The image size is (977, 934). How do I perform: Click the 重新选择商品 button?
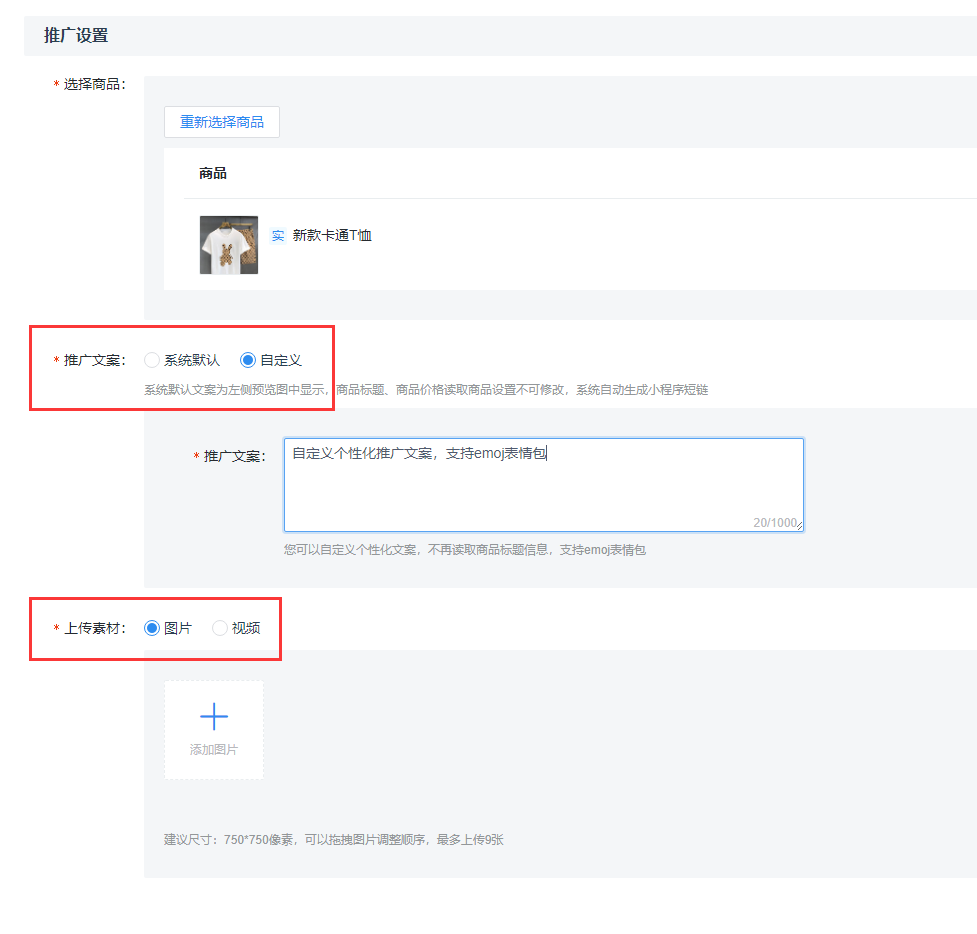tap(221, 122)
